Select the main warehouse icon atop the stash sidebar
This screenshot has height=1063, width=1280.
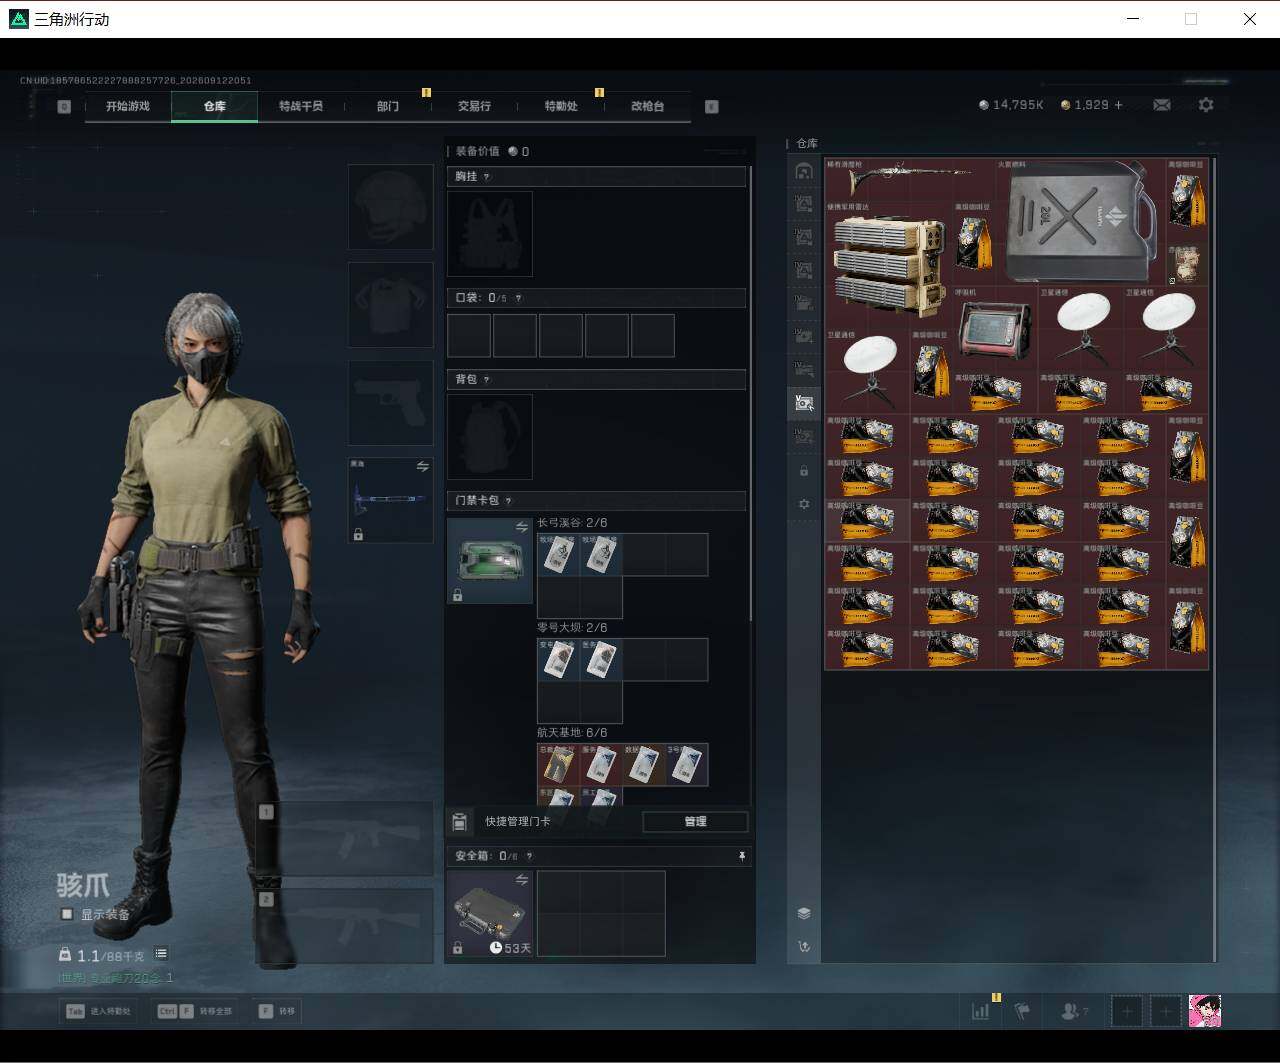[x=803, y=171]
